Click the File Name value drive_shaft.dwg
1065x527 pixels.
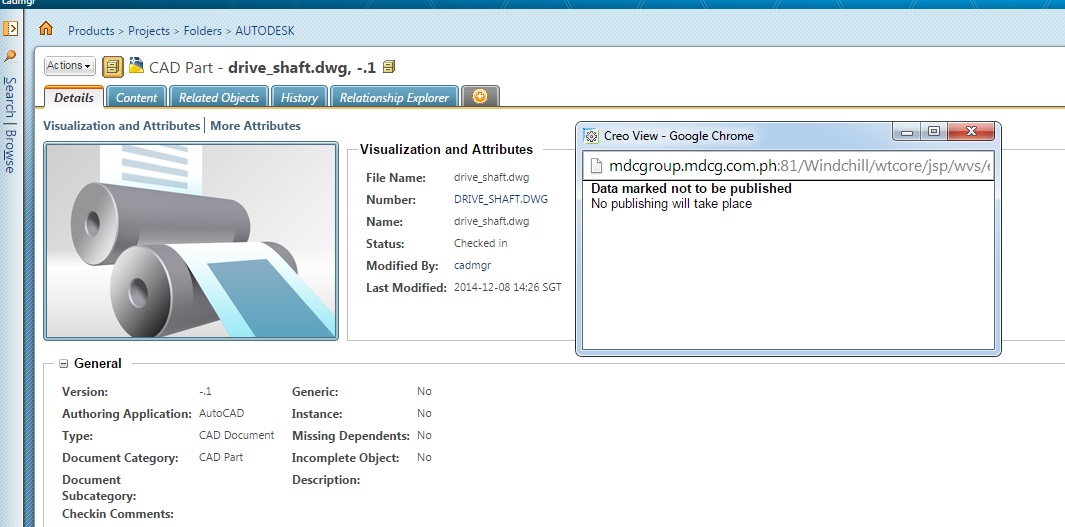coord(491,177)
